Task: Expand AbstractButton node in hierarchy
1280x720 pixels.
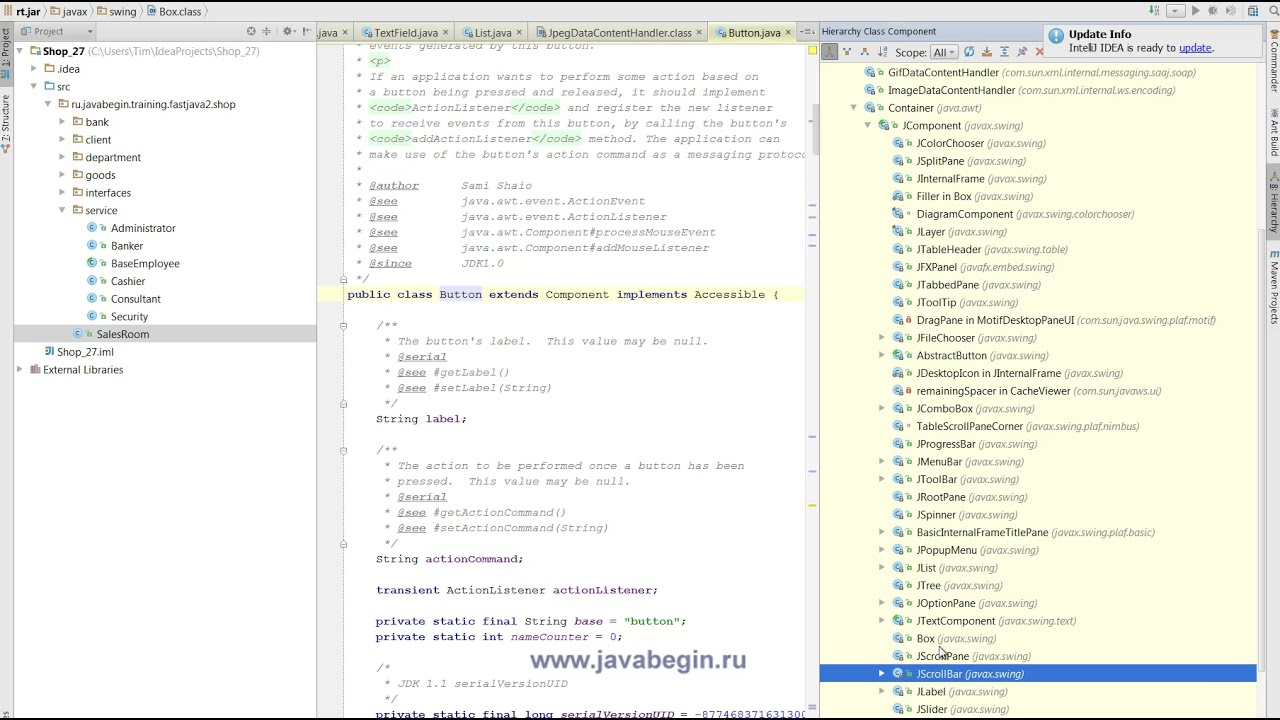Action: pos(881,356)
